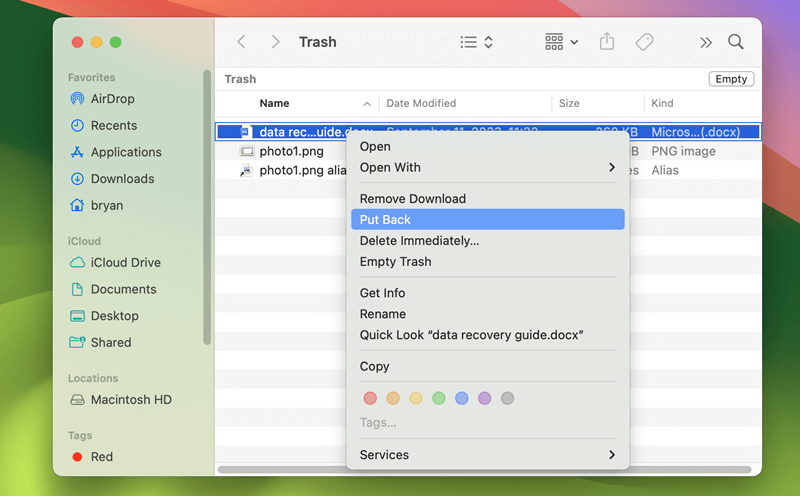Expand the Services submenu

coord(487,455)
